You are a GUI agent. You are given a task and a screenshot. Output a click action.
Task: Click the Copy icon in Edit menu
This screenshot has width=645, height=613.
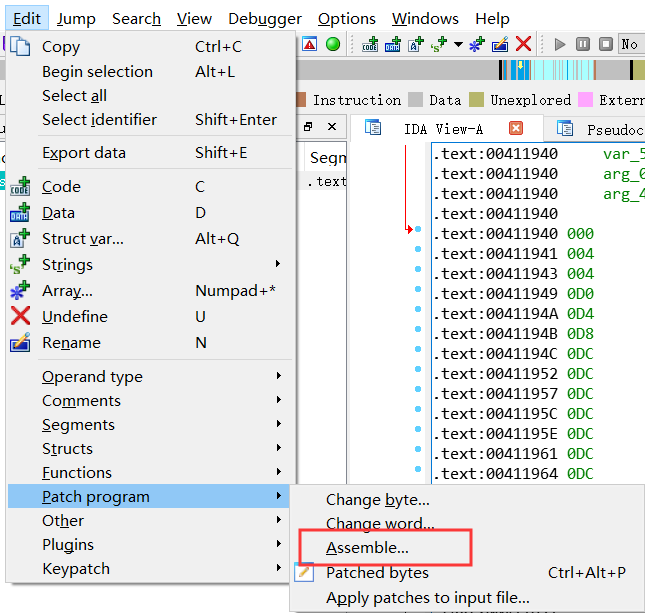pos(20,46)
